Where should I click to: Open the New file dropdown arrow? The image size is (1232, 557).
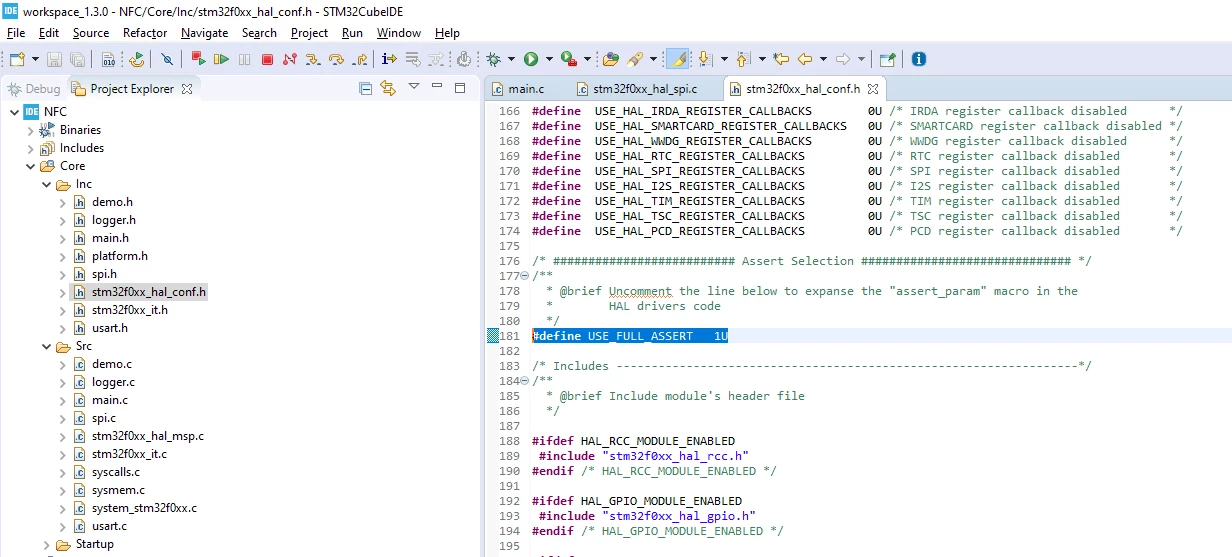coord(35,59)
